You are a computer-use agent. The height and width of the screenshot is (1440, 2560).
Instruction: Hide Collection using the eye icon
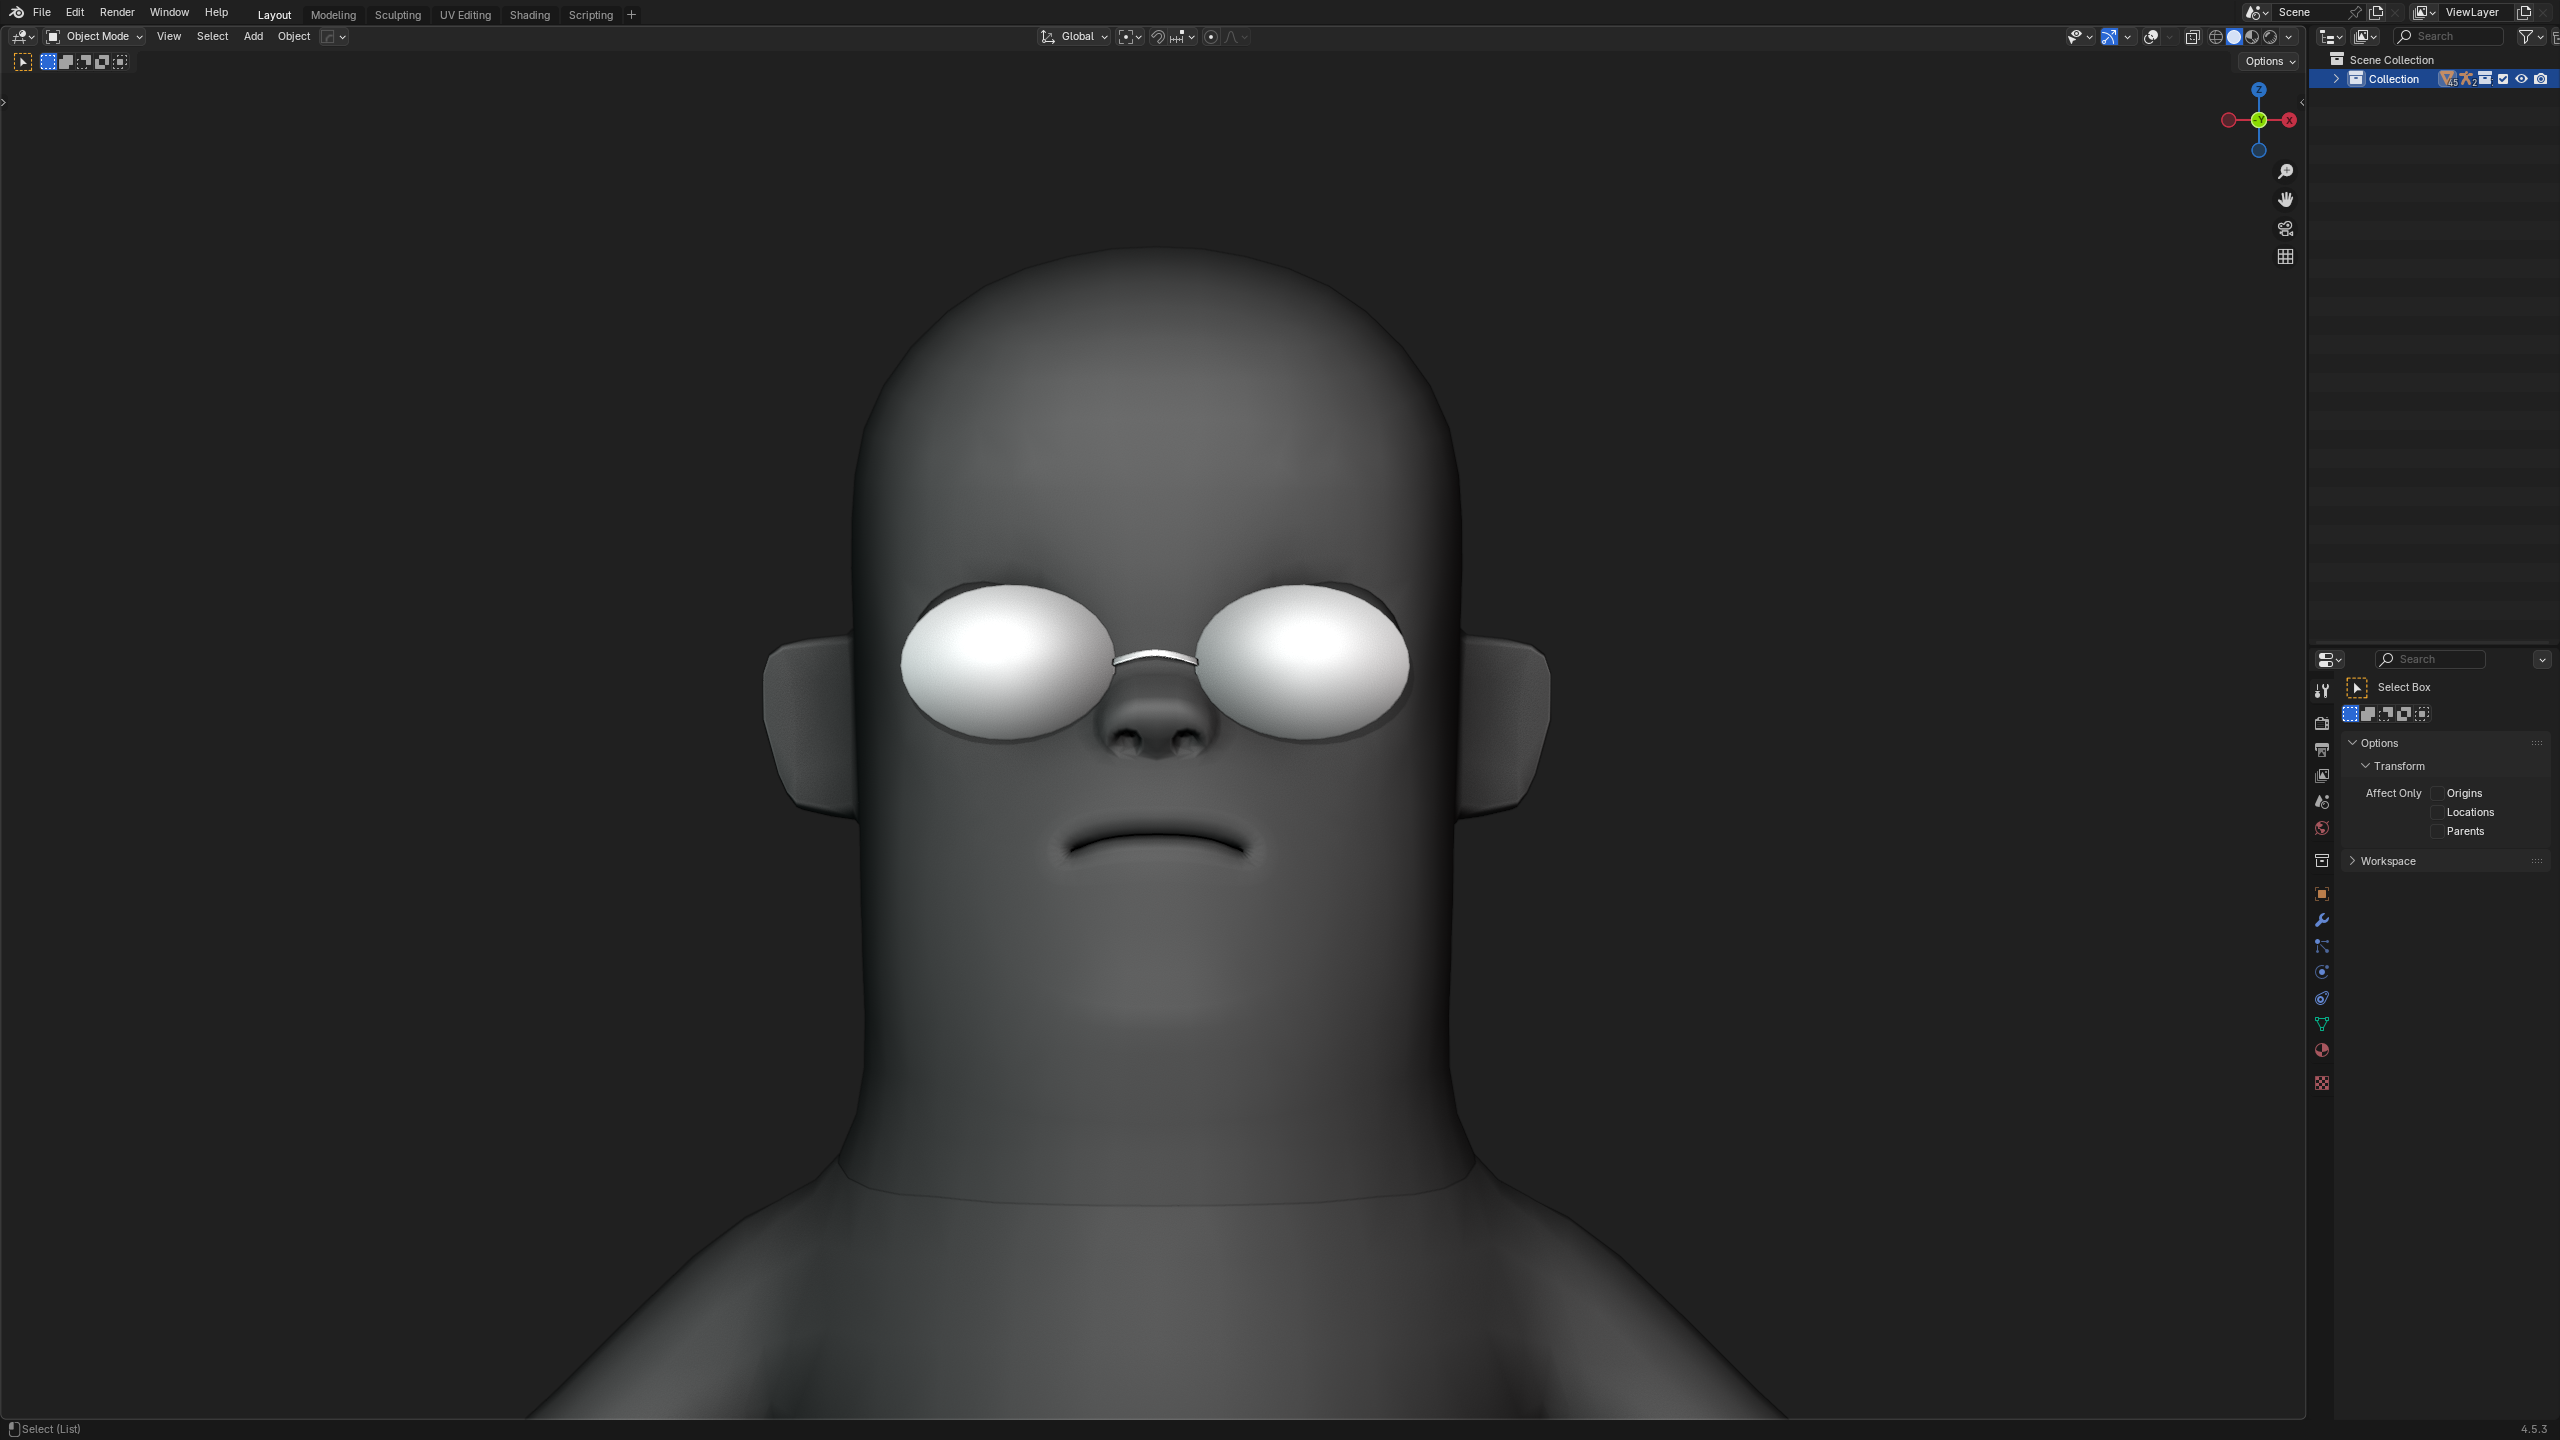pyautogui.click(x=2521, y=79)
